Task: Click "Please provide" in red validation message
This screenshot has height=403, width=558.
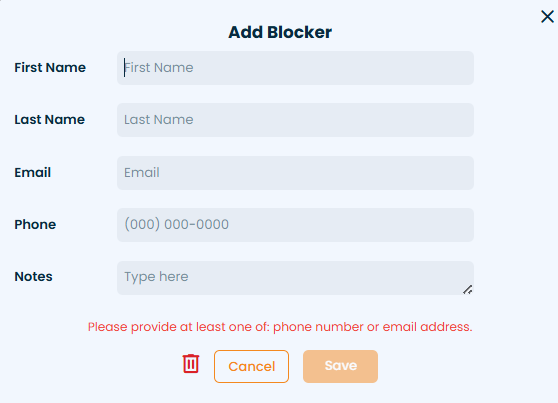Action: pyautogui.click(x=132, y=327)
